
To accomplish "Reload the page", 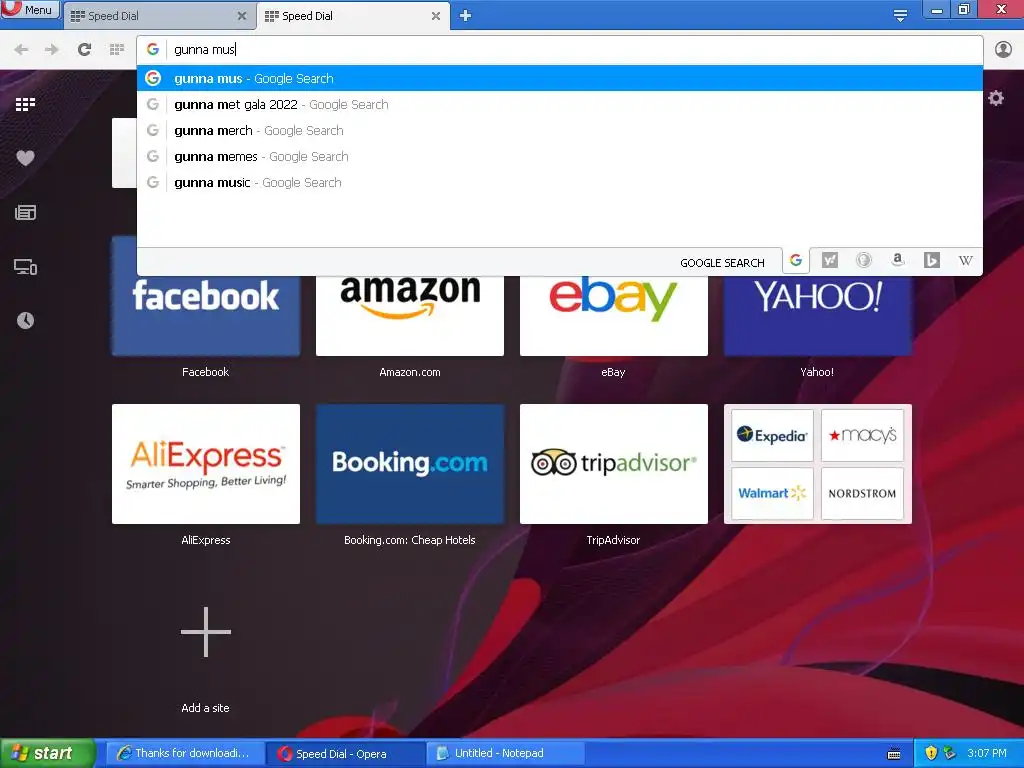I will (x=84, y=49).
